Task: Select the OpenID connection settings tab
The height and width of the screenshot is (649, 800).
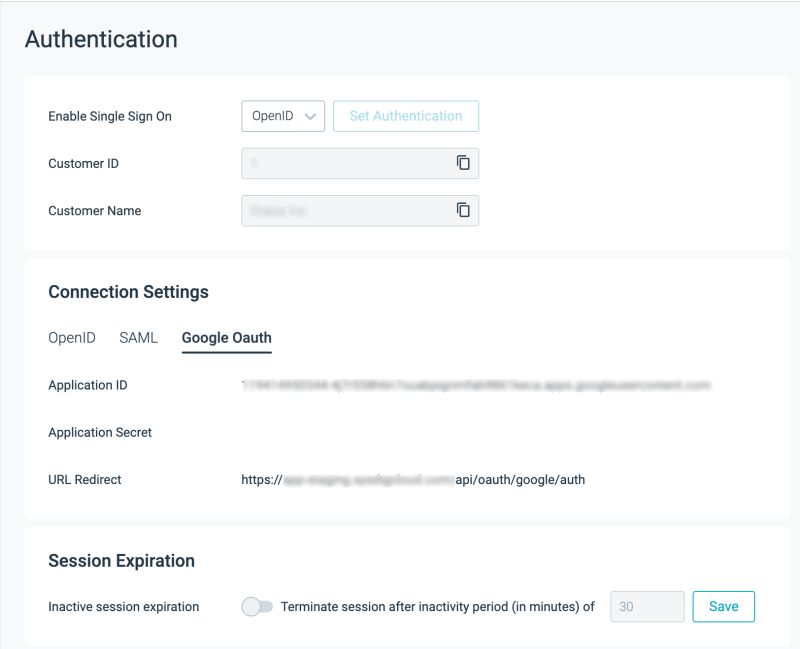Action: (71, 338)
